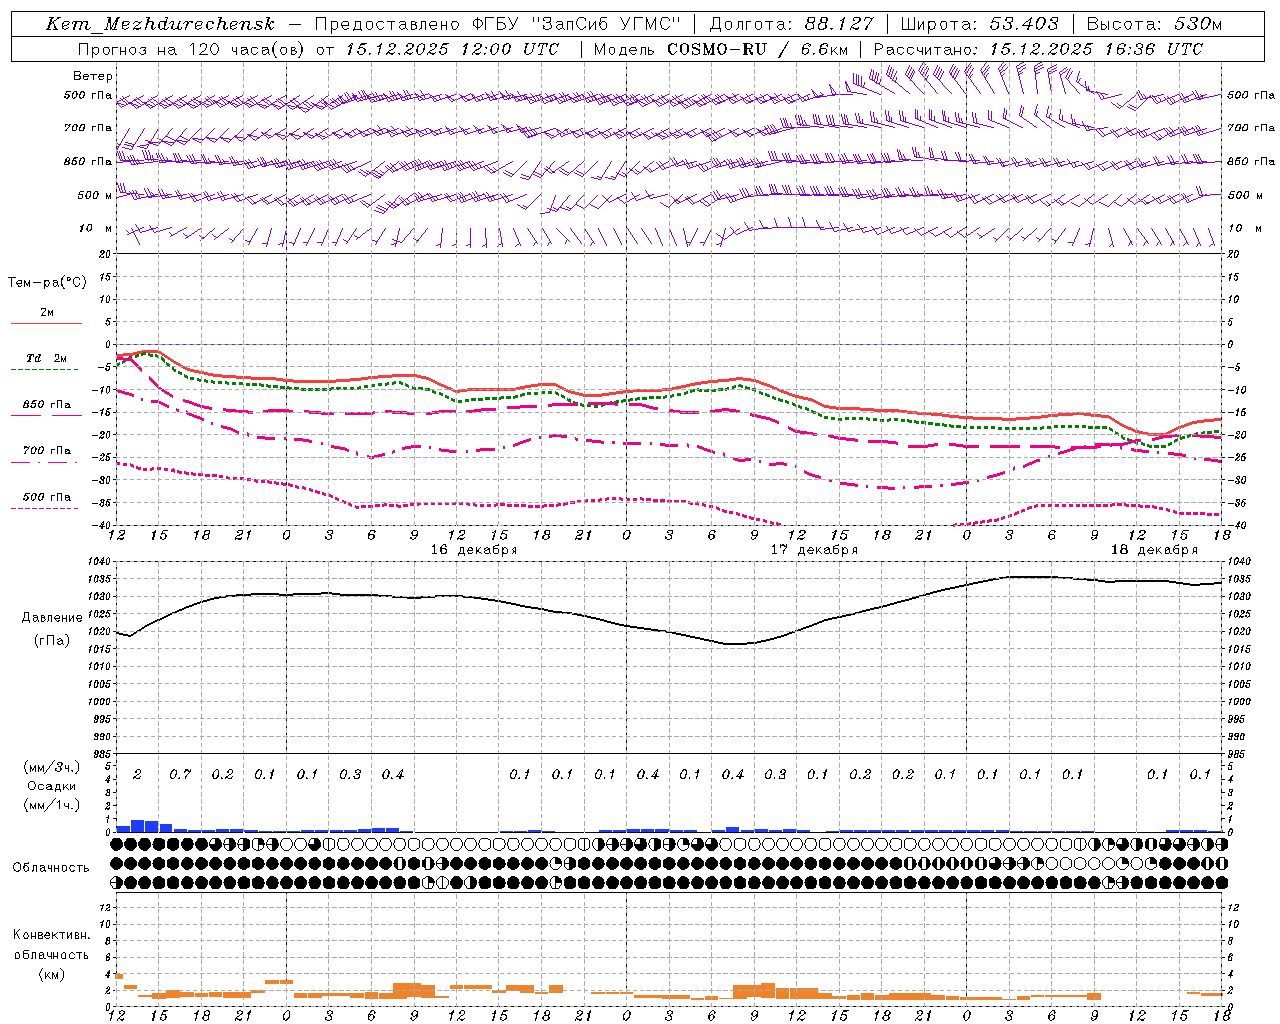Select the 700 гПа temperature legend entry
The image size is (1280, 1024).
tap(47, 451)
